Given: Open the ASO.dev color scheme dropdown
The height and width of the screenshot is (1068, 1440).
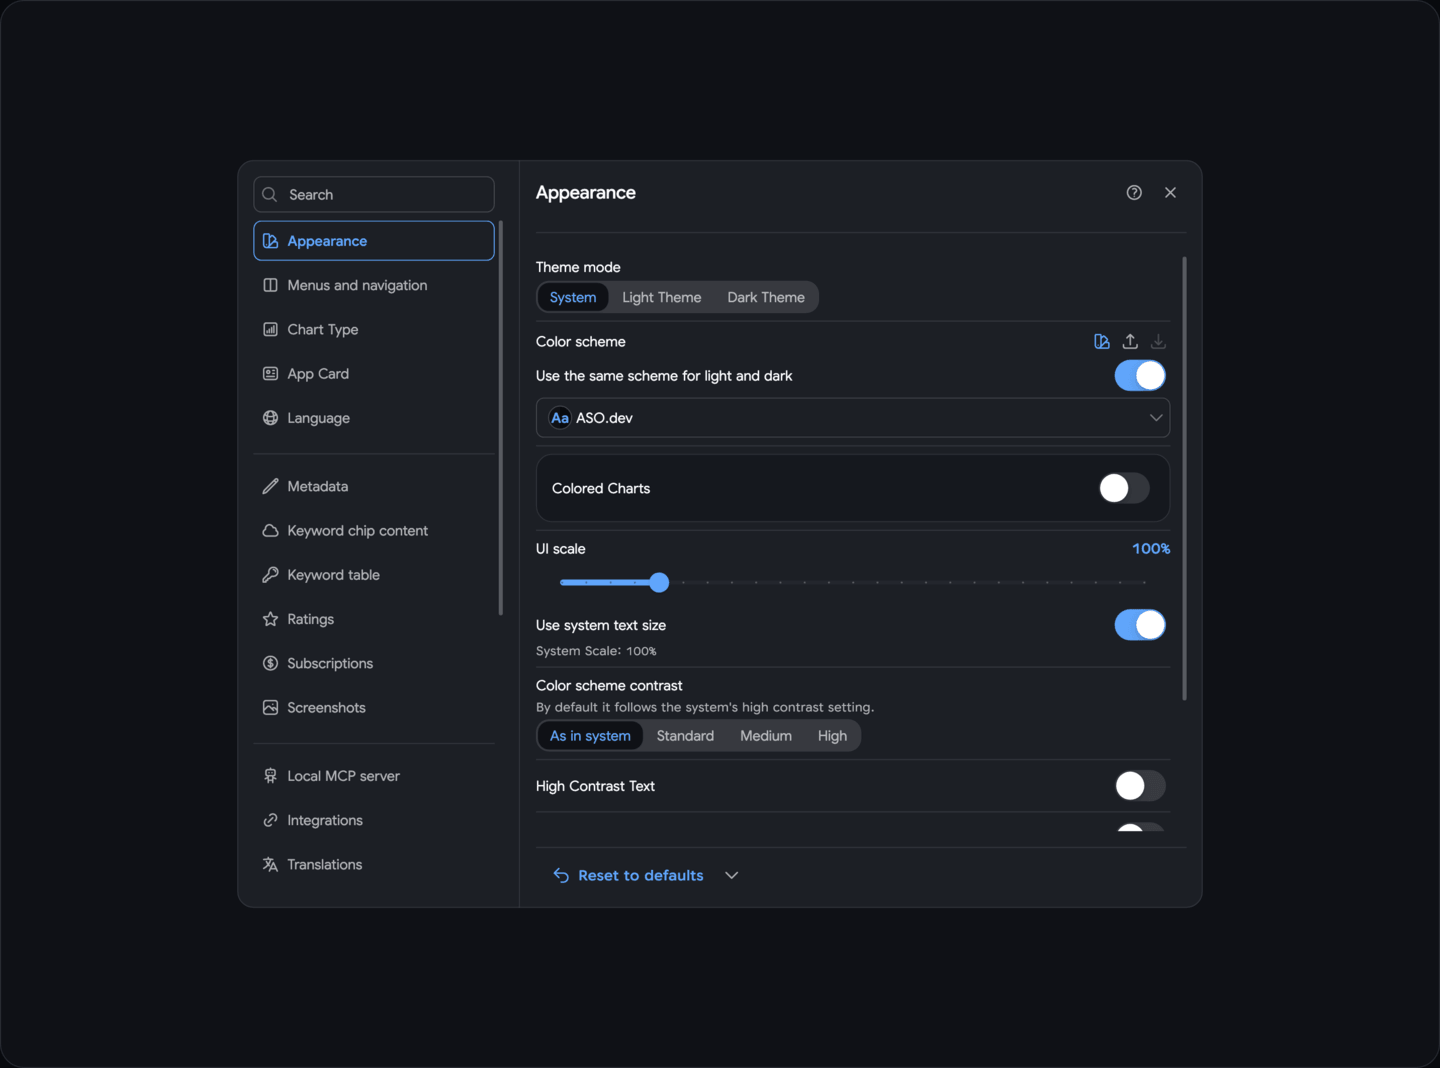Looking at the screenshot, I should point(853,418).
